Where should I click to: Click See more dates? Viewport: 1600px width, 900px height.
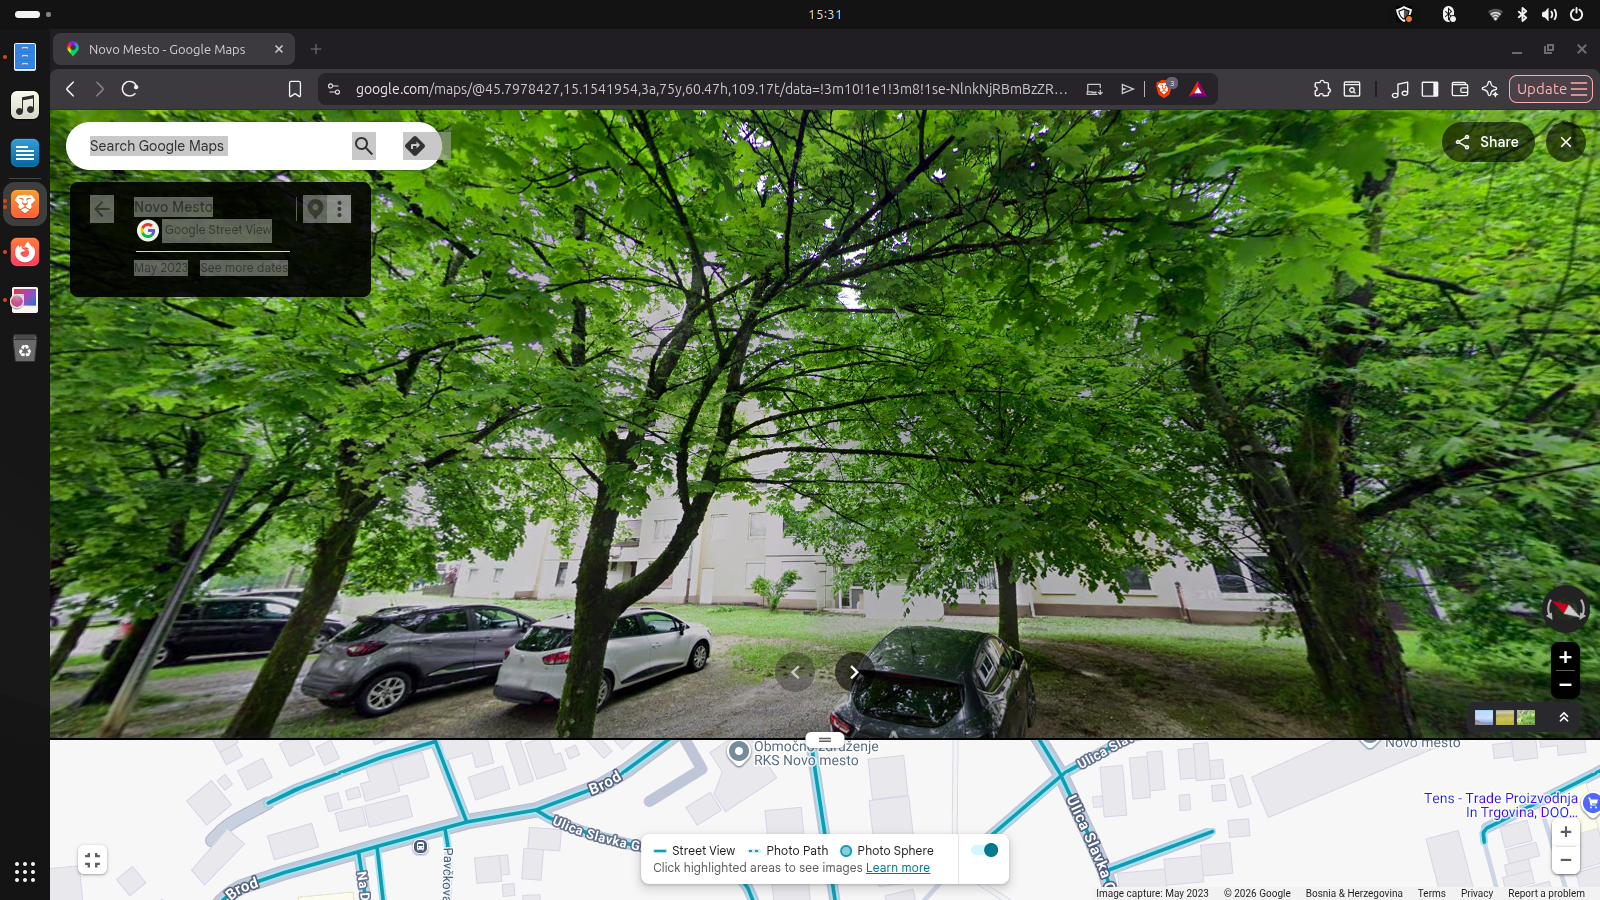point(244,268)
